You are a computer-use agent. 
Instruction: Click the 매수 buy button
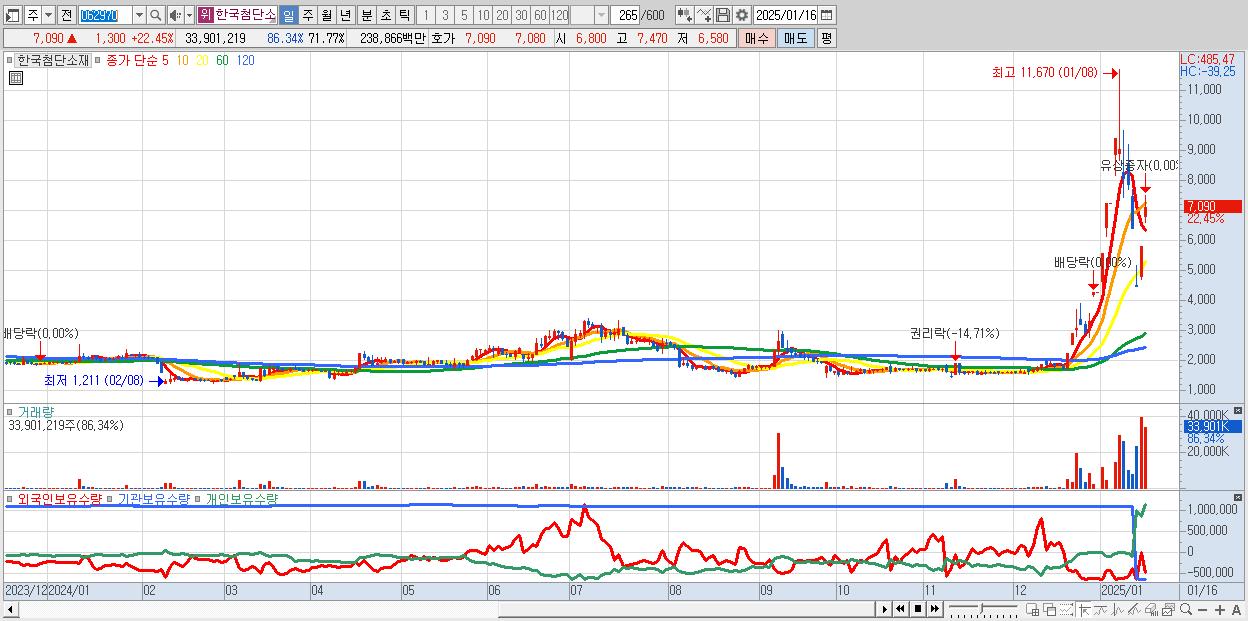pyautogui.click(x=755, y=38)
